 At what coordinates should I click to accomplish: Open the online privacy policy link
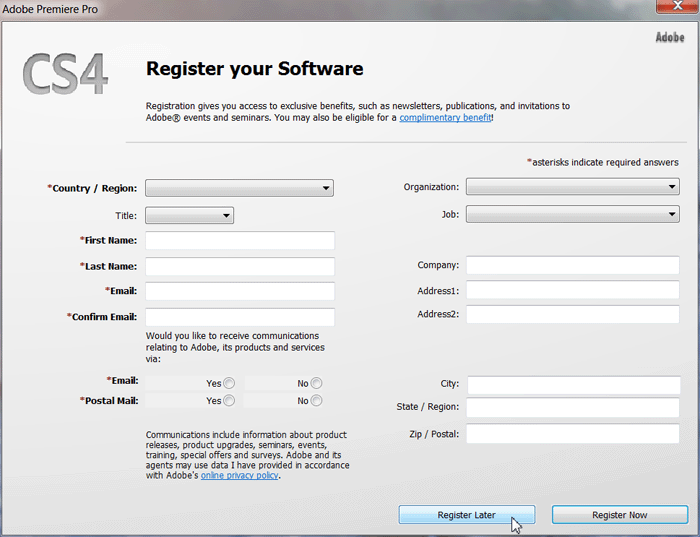coord(240,475)
